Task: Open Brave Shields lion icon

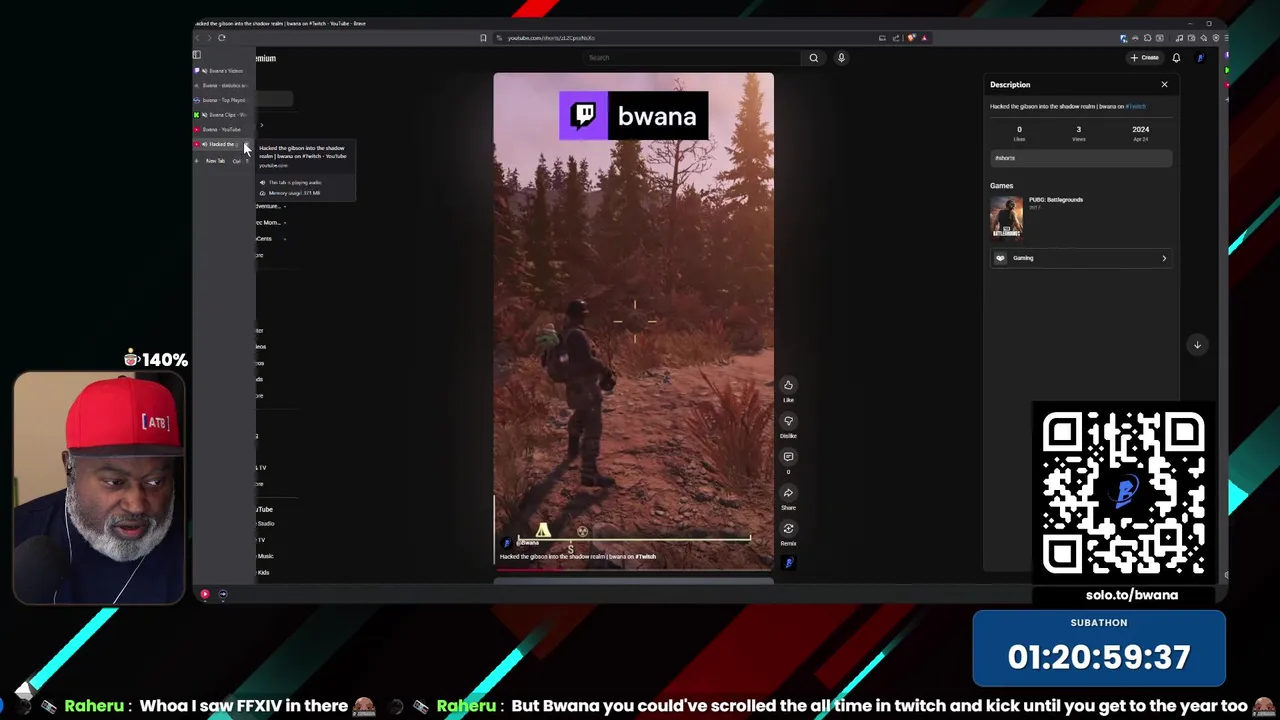Action: click(x=911, y=38)
